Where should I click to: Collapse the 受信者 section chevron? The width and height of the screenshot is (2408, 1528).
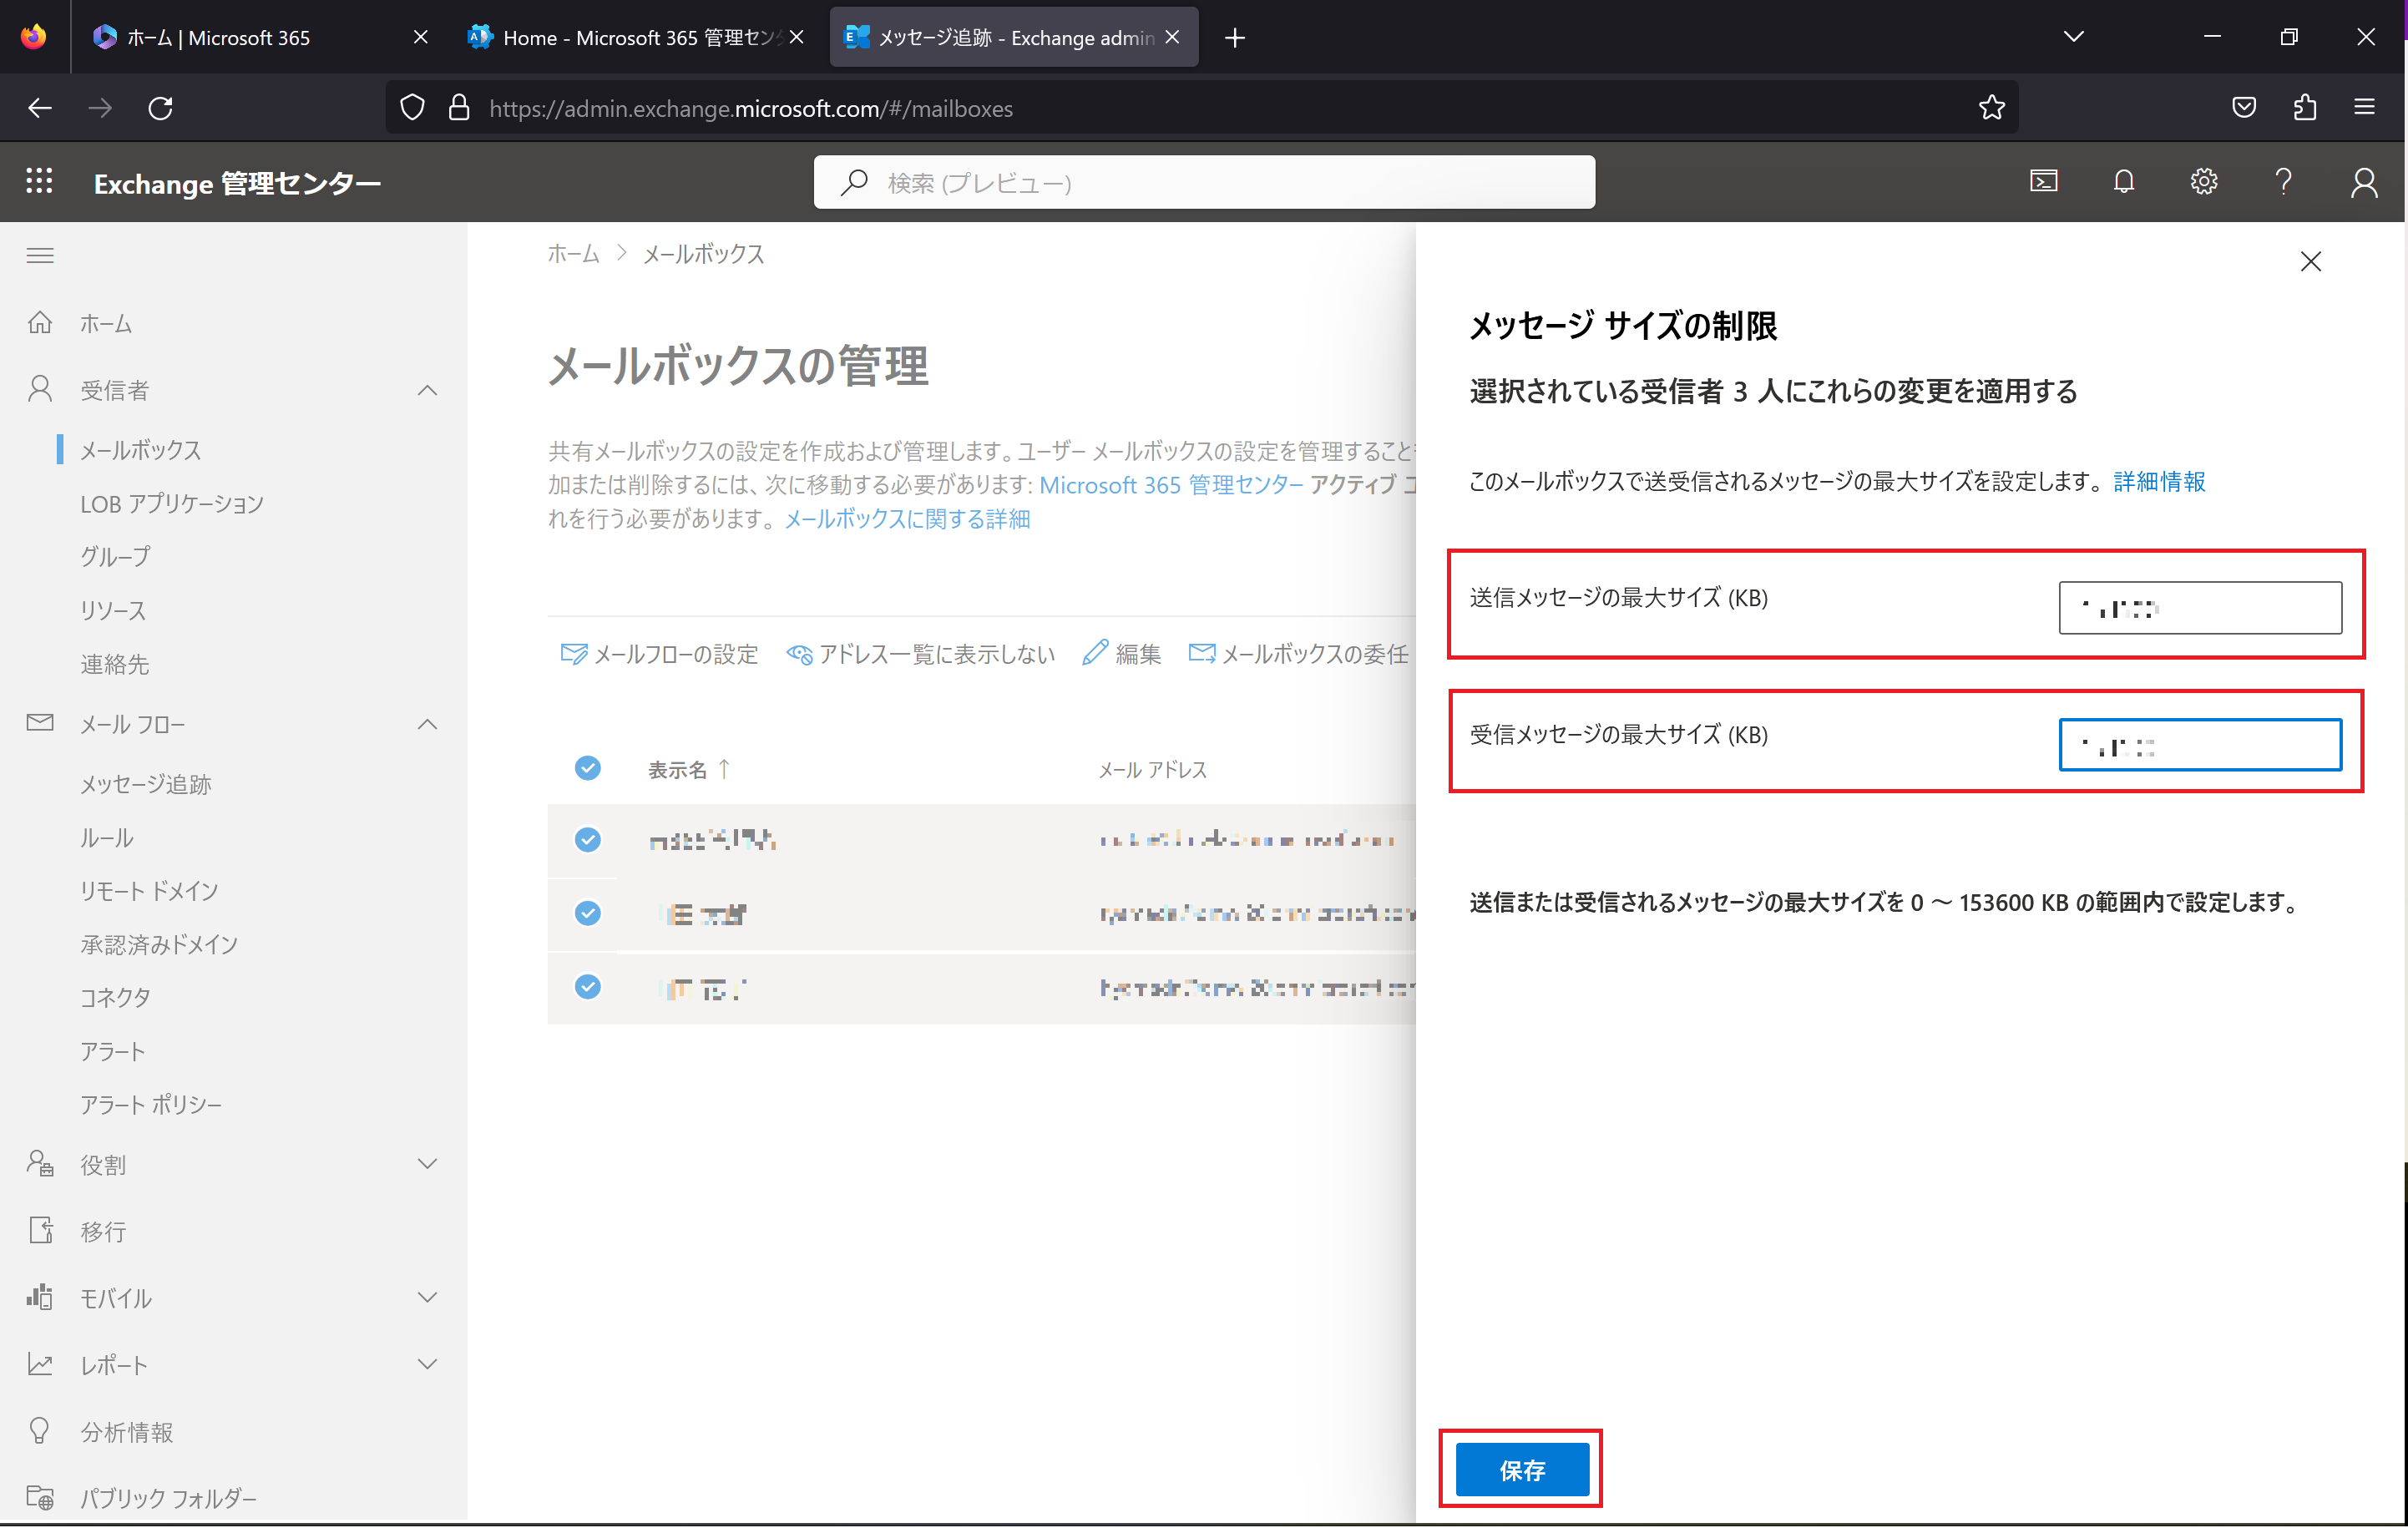pyautogui.click(x=427, y=390)
